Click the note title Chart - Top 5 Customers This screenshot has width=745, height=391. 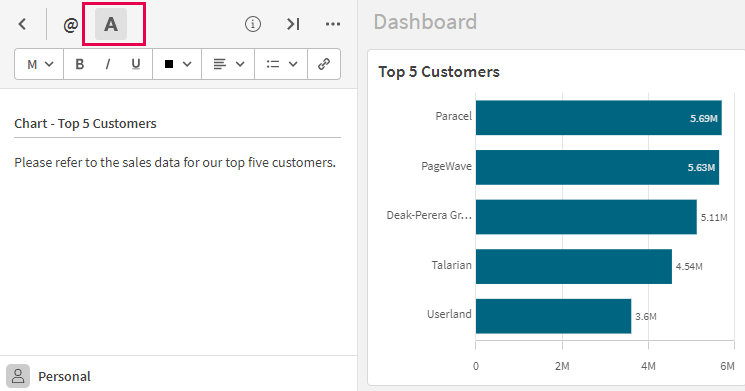click(86, 124)
